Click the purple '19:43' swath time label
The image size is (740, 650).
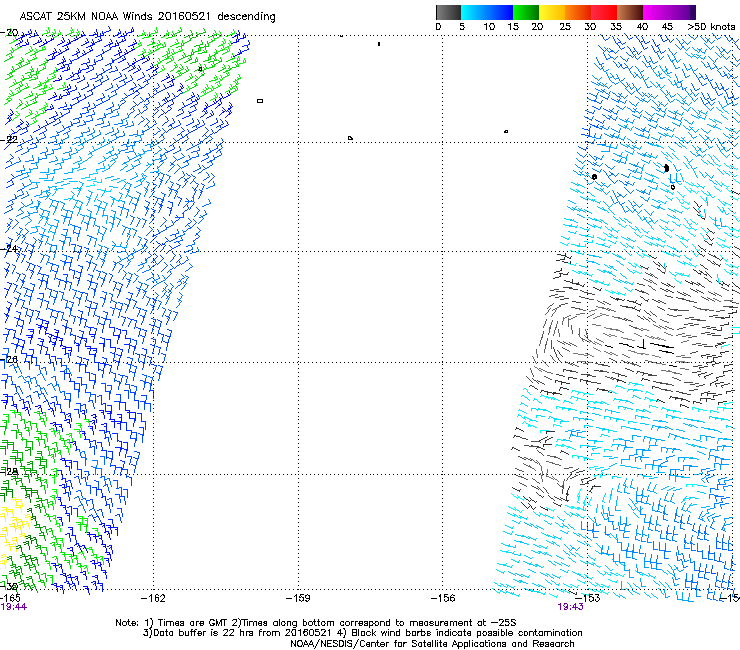571,607
